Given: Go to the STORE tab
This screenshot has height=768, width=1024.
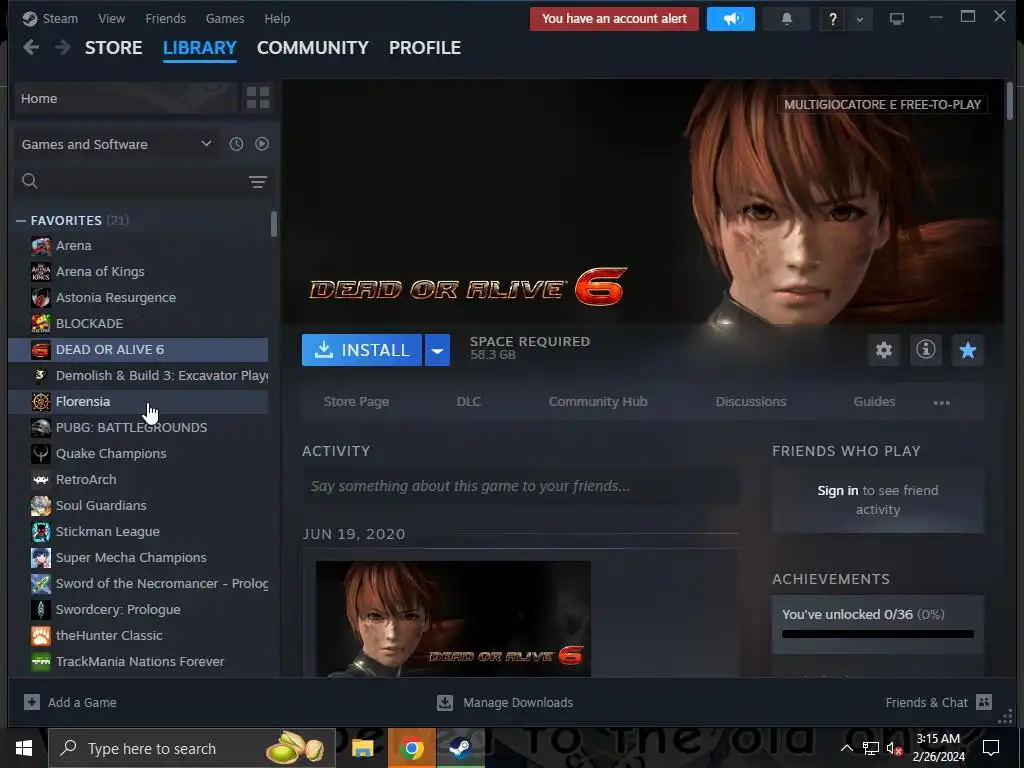Looking at the screenshot, I should pyautogui.click(x=114, y=48).
